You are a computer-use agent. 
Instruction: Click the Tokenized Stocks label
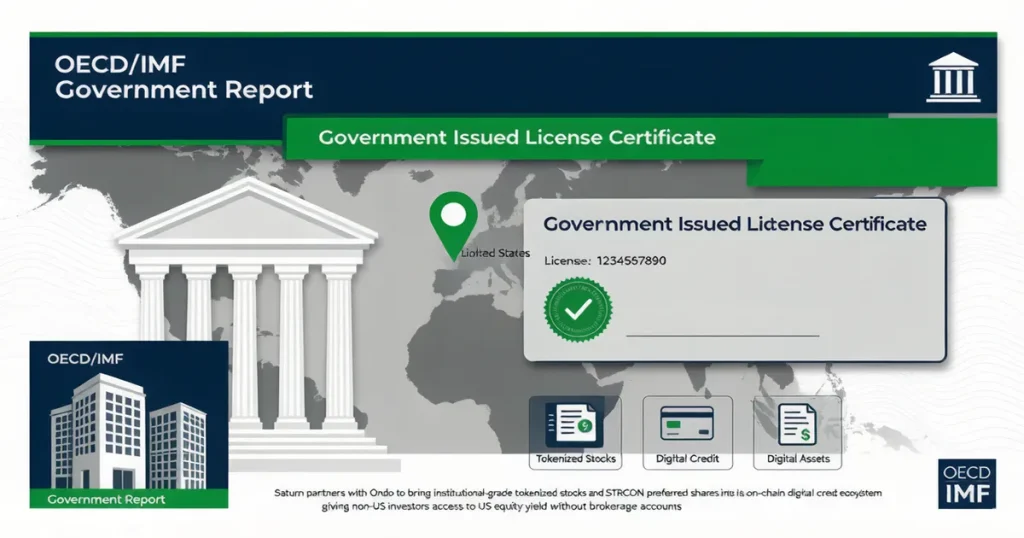coord(575,459)
